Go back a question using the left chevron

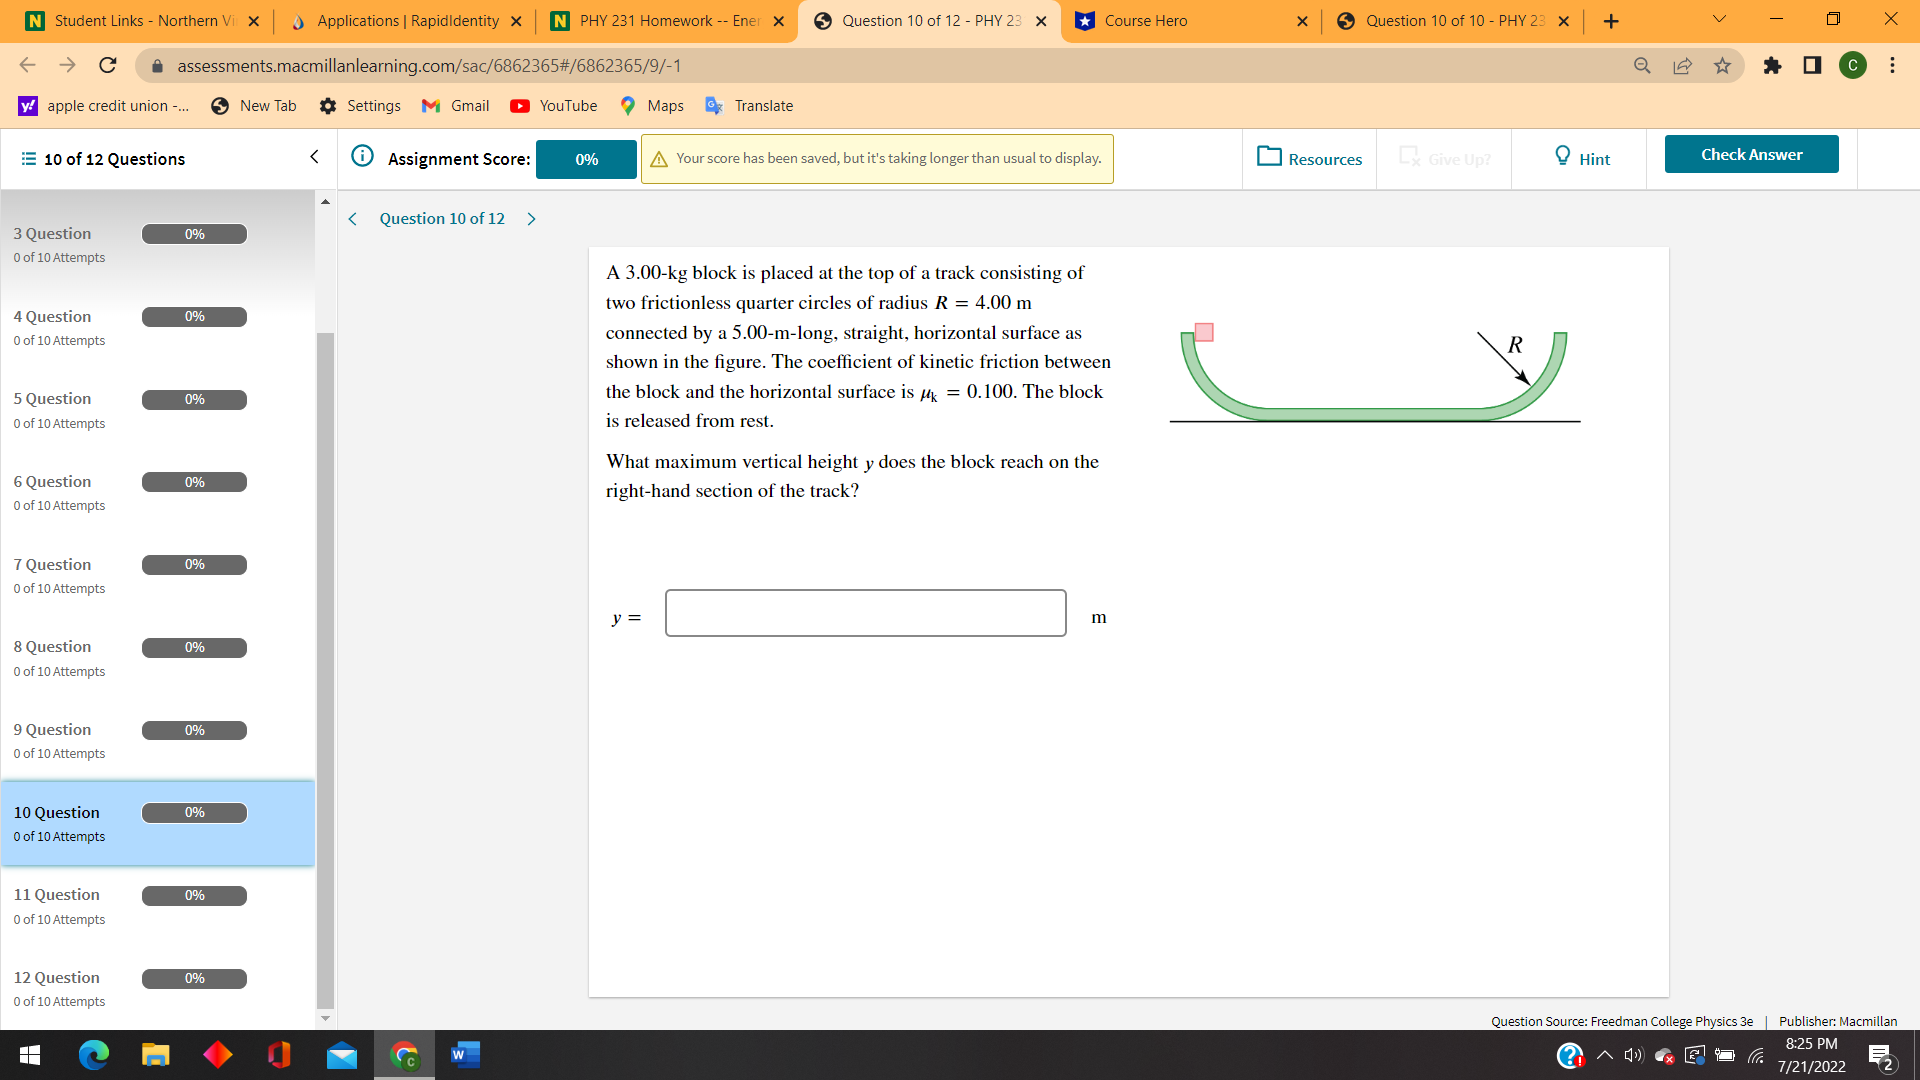click(x=352, y=218)
